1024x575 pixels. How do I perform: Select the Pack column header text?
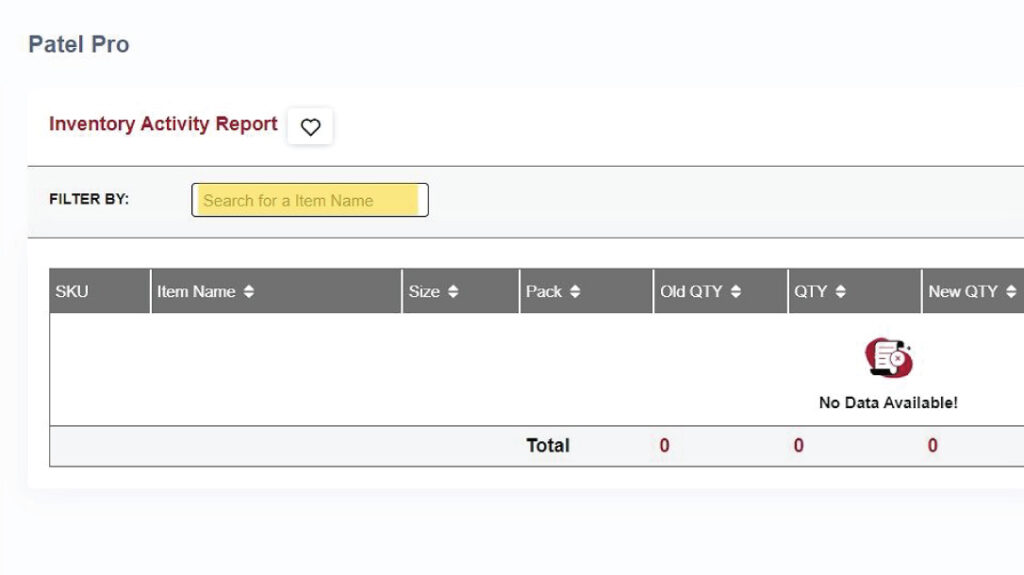coord(544,292)
